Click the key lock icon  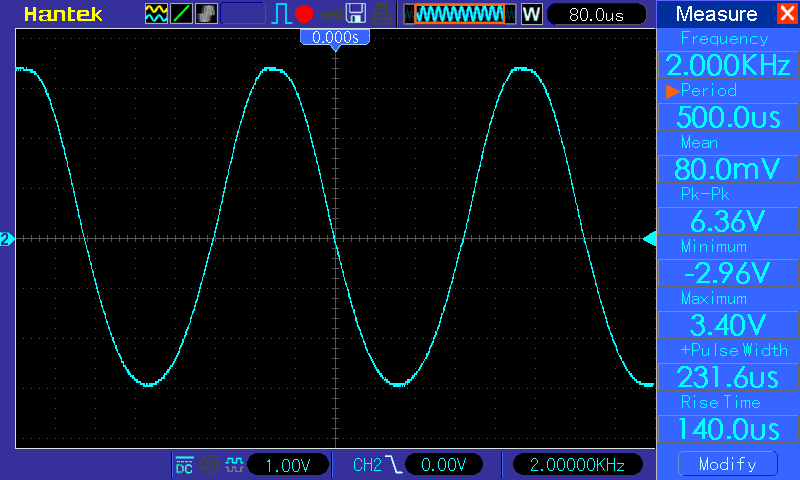332,14
